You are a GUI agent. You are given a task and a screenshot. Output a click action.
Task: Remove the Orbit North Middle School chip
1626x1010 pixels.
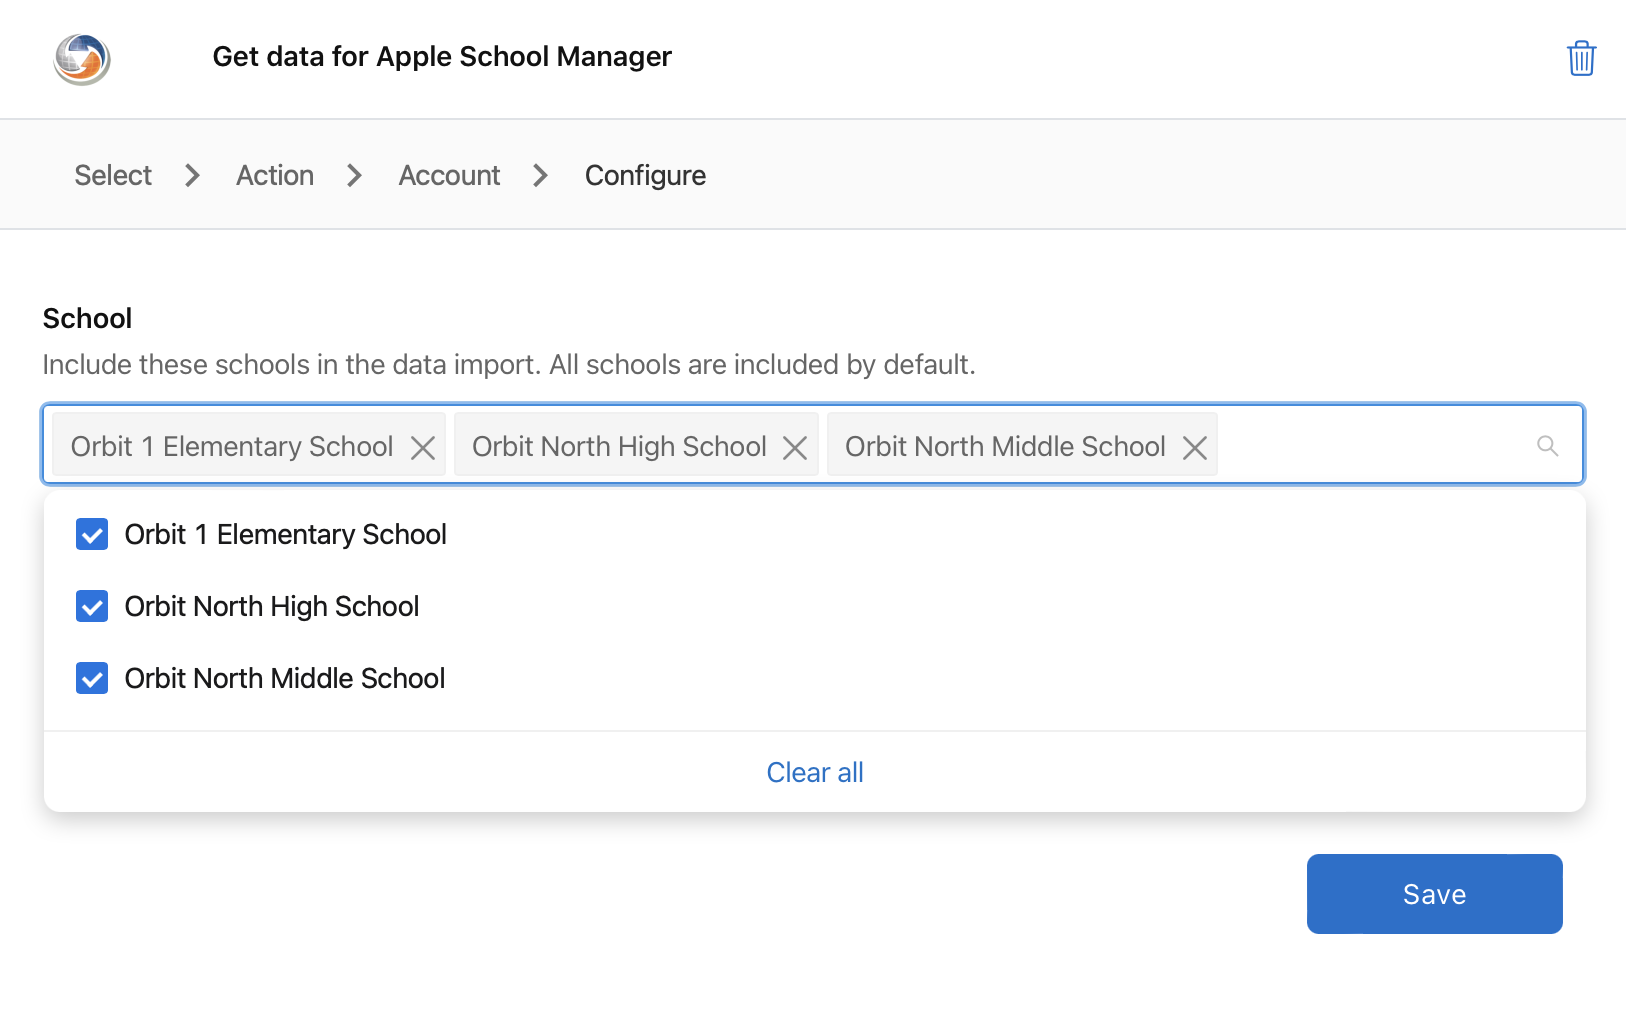[x=1195, y=447]
